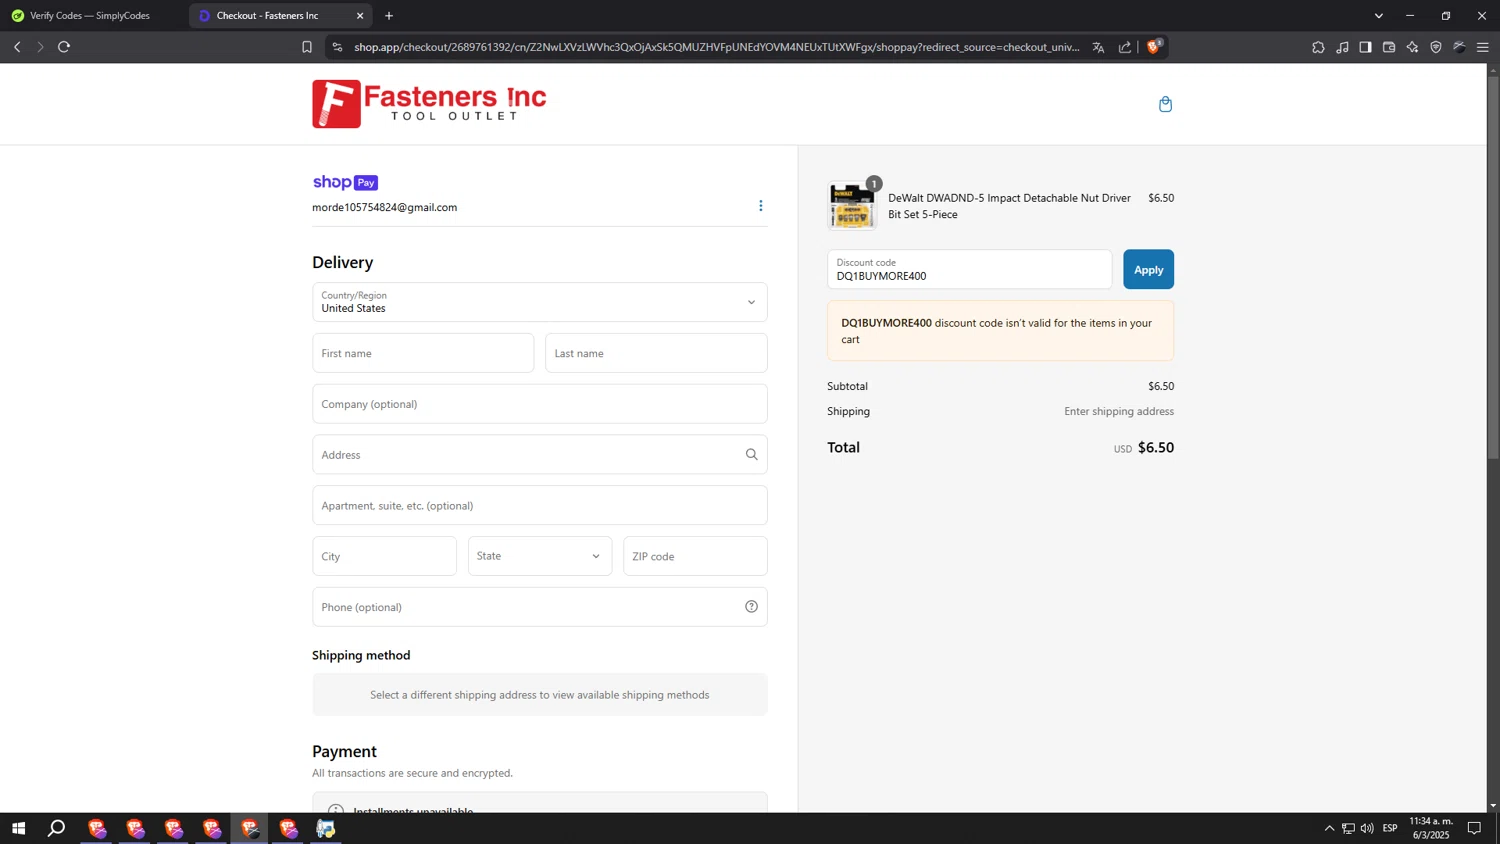Open the browser extensions puzzle icon

tap(1318, 47)
